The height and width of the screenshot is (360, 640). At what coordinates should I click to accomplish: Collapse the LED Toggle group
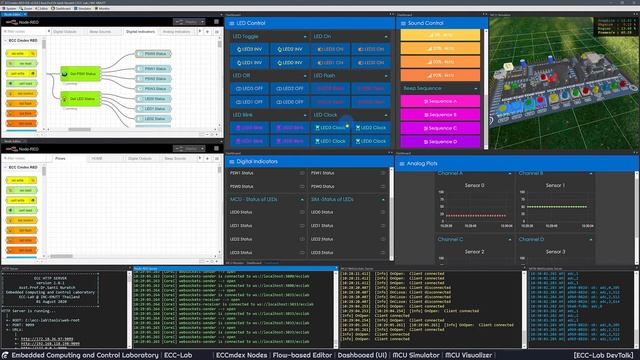(305, 37)
